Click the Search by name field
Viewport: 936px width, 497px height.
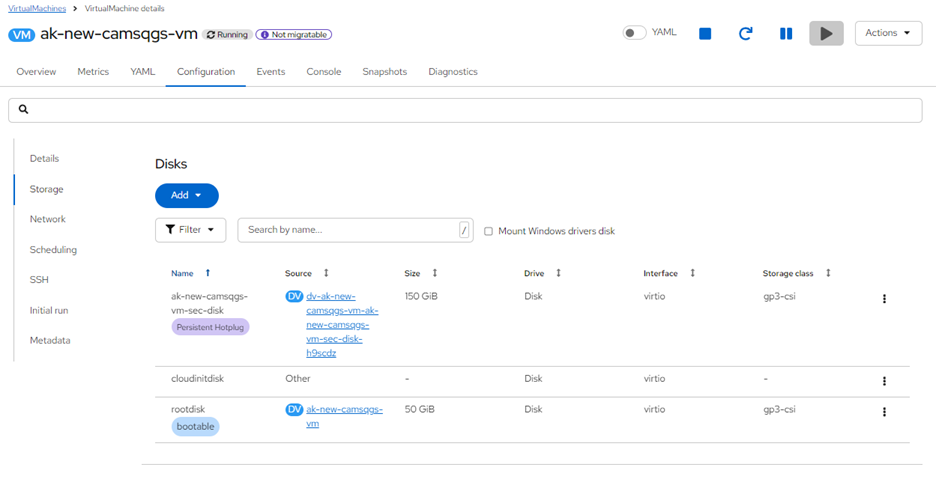pos(355,230)
